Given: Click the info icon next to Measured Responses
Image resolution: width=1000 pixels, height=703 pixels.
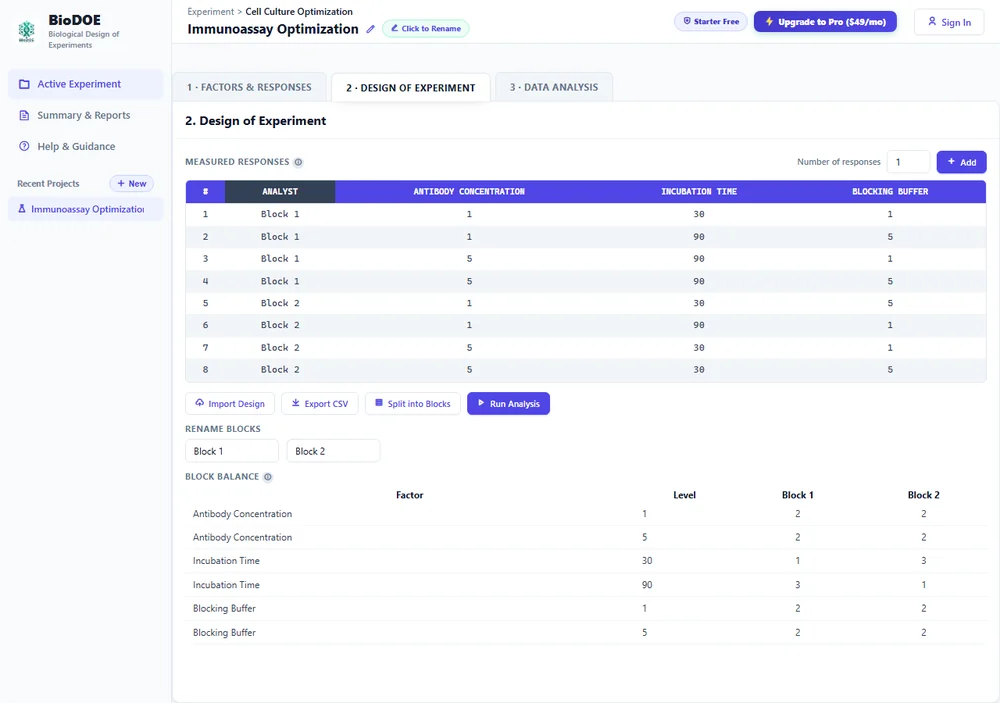Looking at the screenshot, I should (298, 162).
